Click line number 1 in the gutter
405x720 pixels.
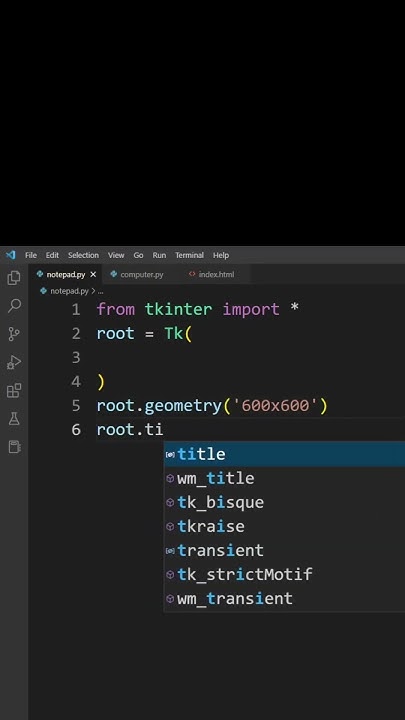76,309
